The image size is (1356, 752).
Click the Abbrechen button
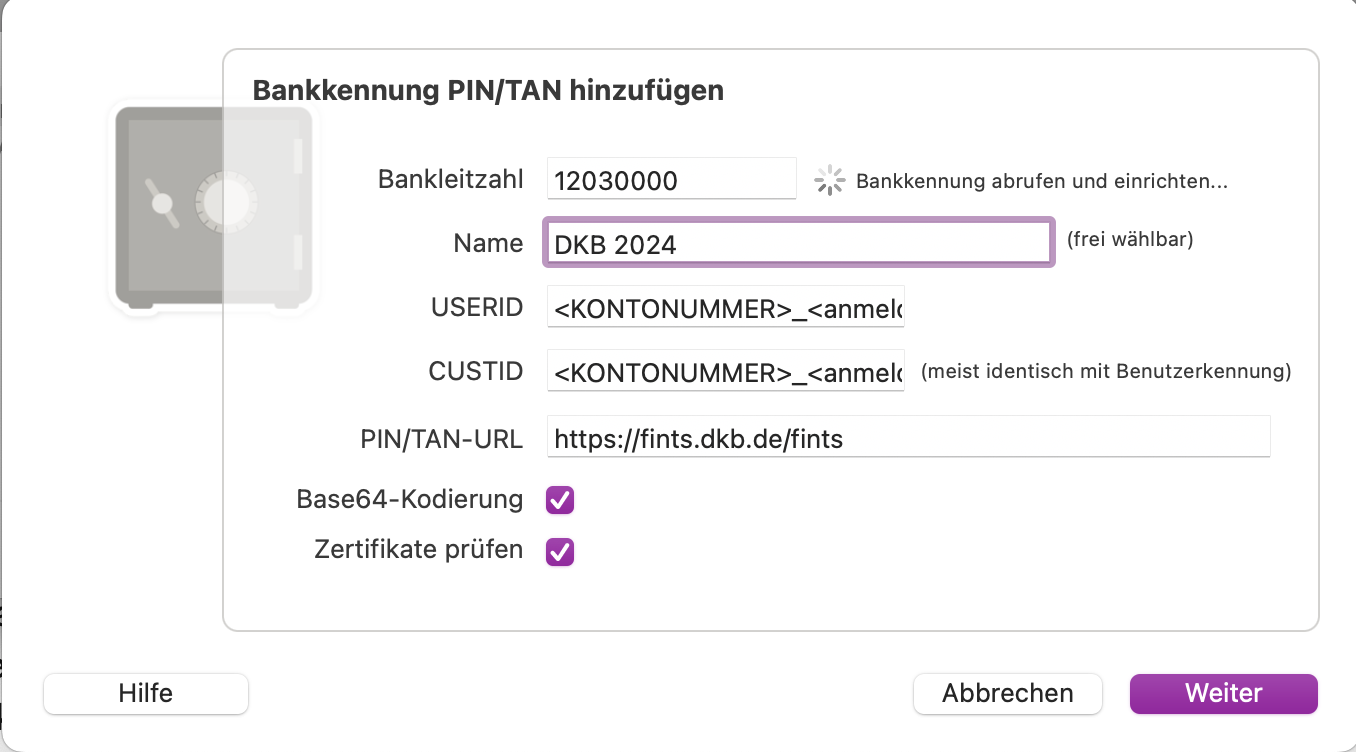click(1008, 693)
